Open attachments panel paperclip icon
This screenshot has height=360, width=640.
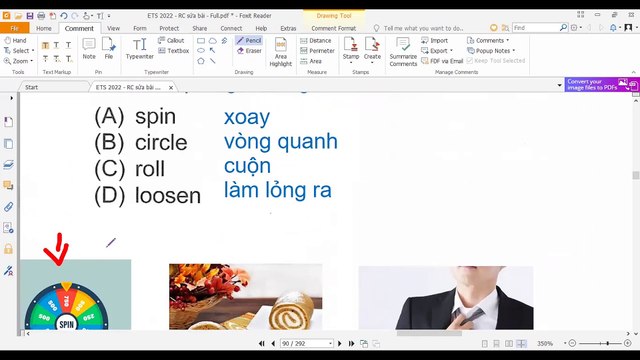8,207
